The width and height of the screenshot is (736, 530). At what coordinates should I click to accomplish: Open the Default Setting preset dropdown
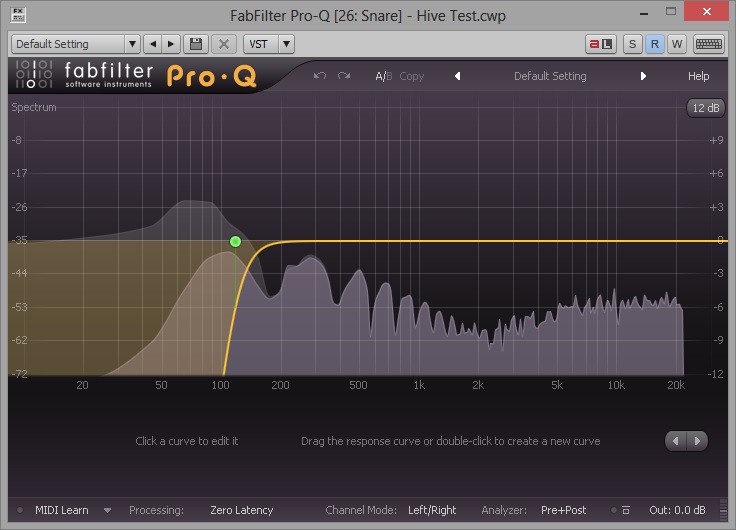pyautogui.click(x=75, y=44)
